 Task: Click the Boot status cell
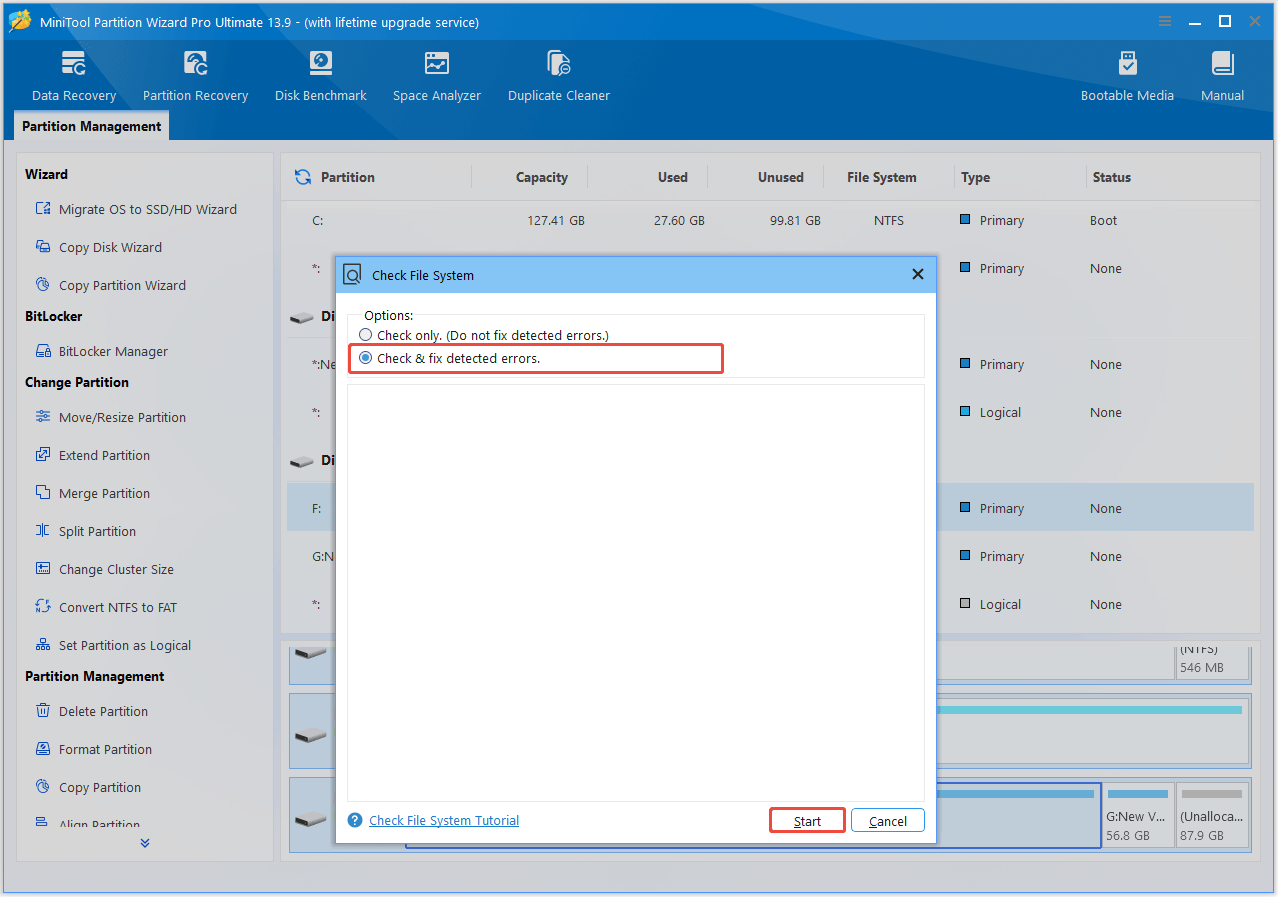pyautogui.click(x=1104, y=220)
